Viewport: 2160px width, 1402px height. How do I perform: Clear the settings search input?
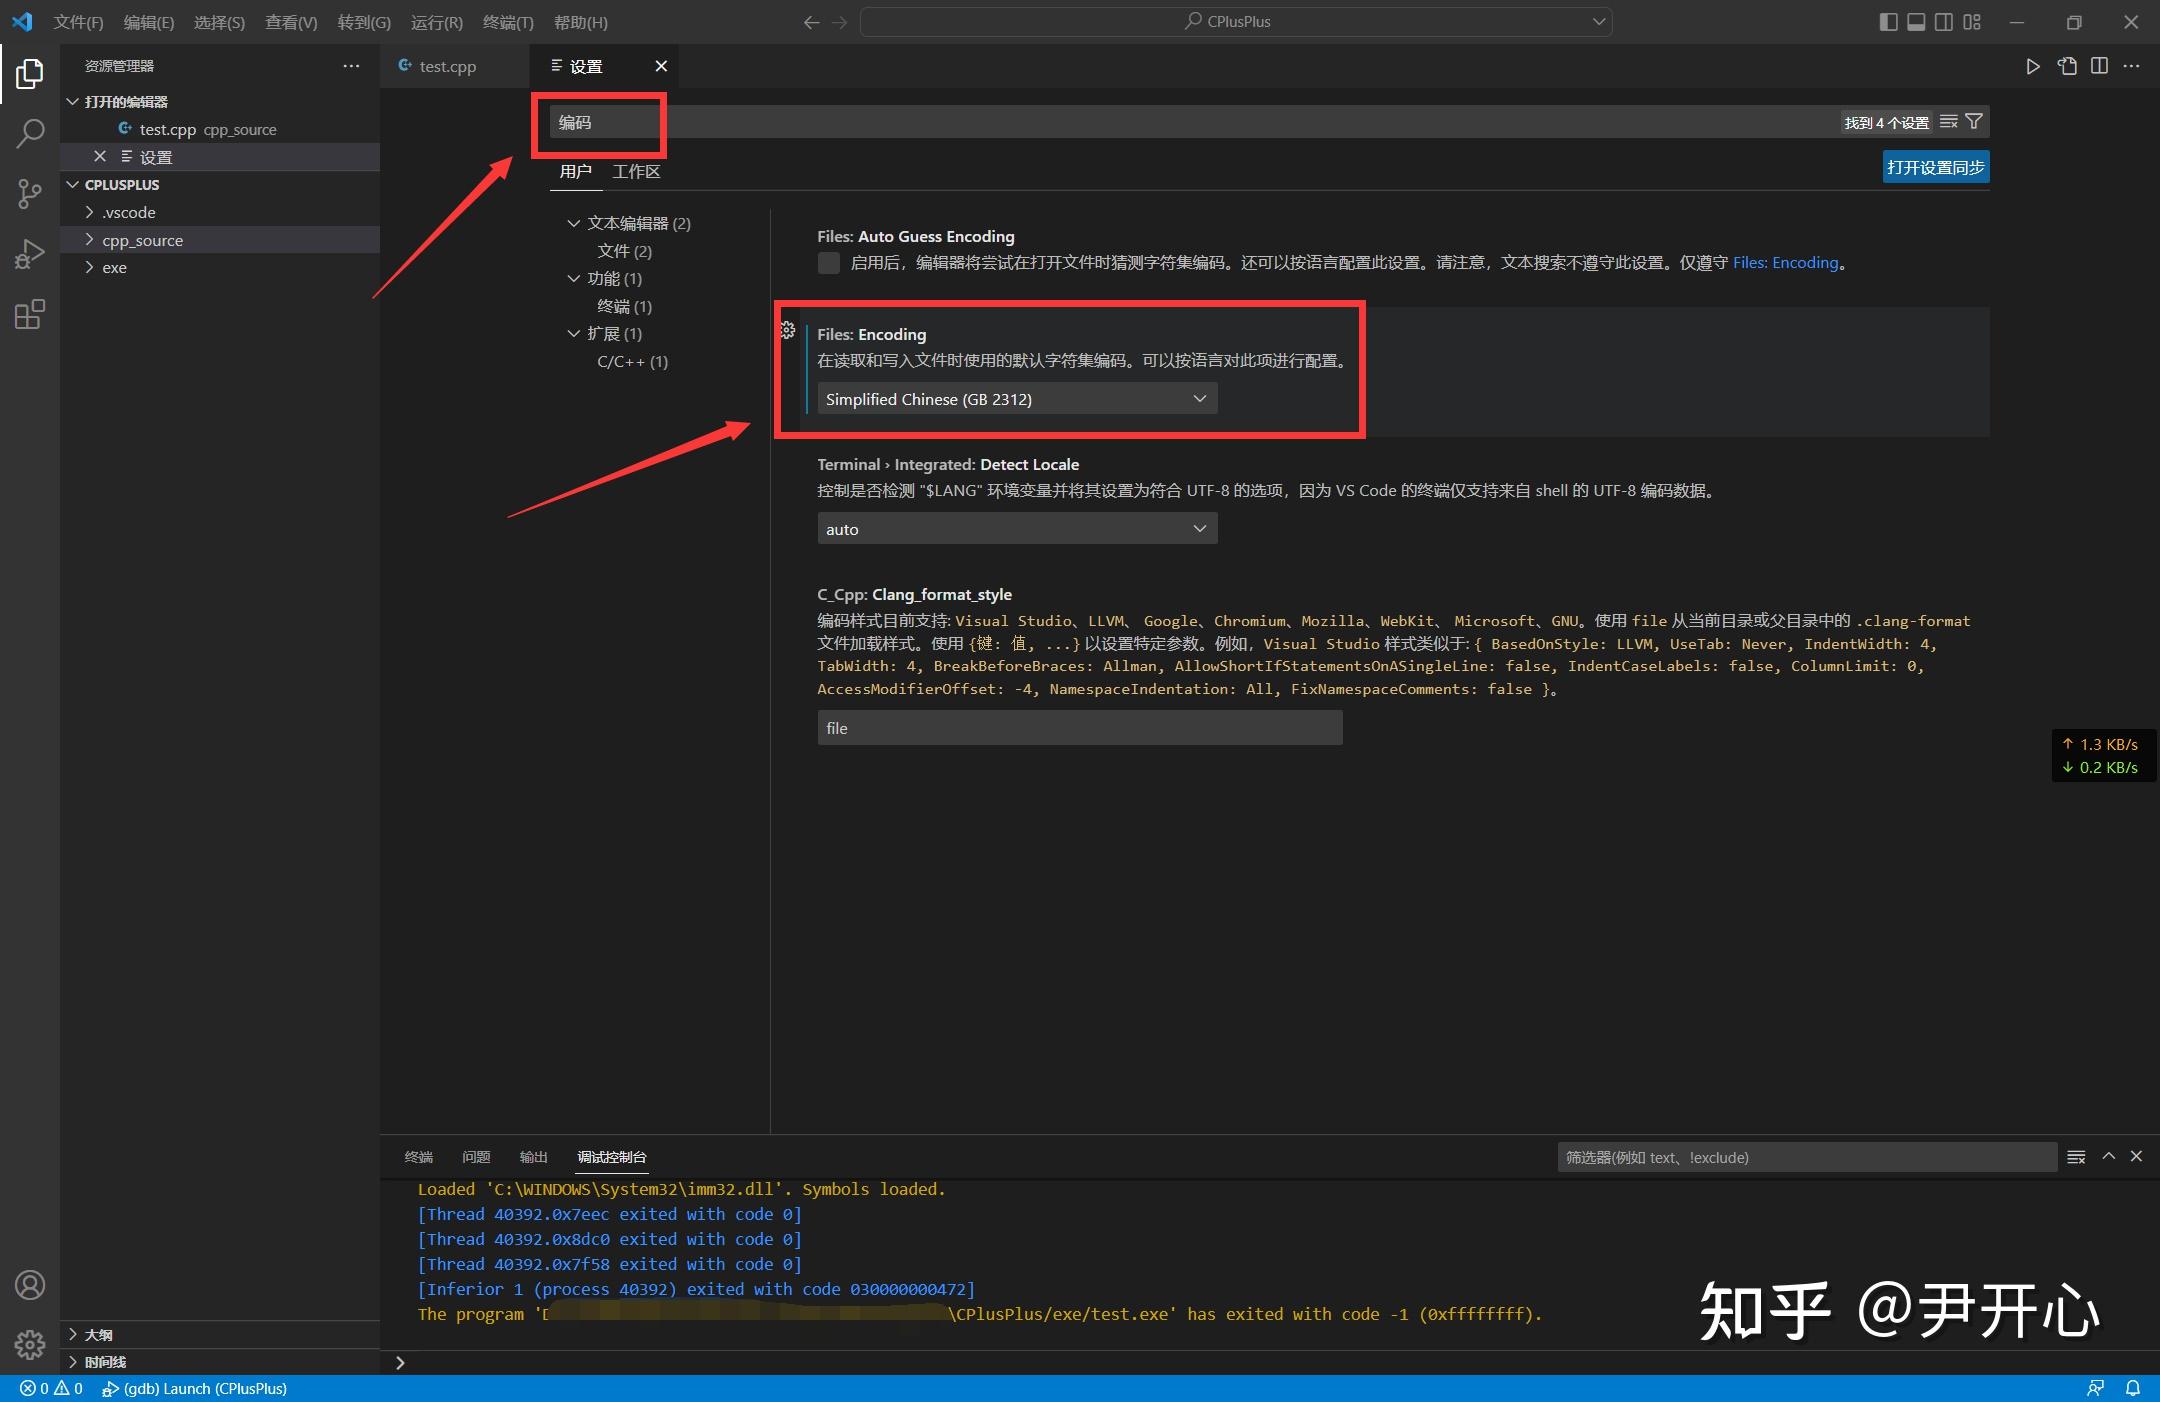coord(1949,122)
